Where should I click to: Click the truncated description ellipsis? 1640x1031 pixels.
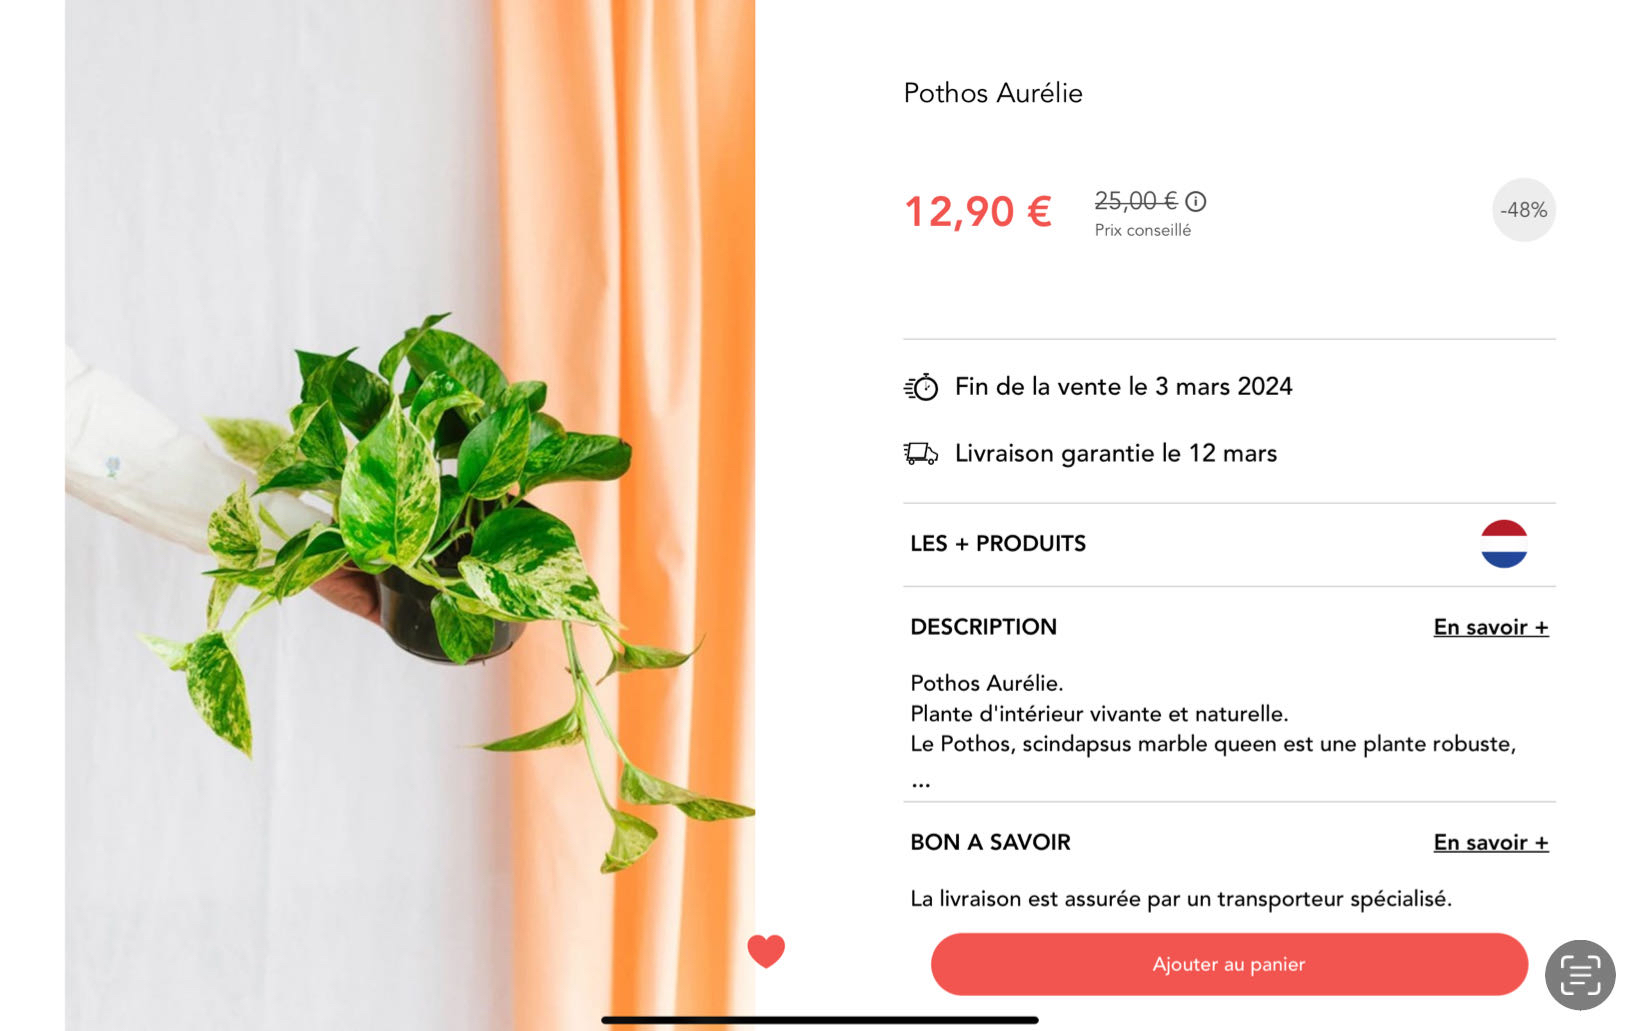921,784
